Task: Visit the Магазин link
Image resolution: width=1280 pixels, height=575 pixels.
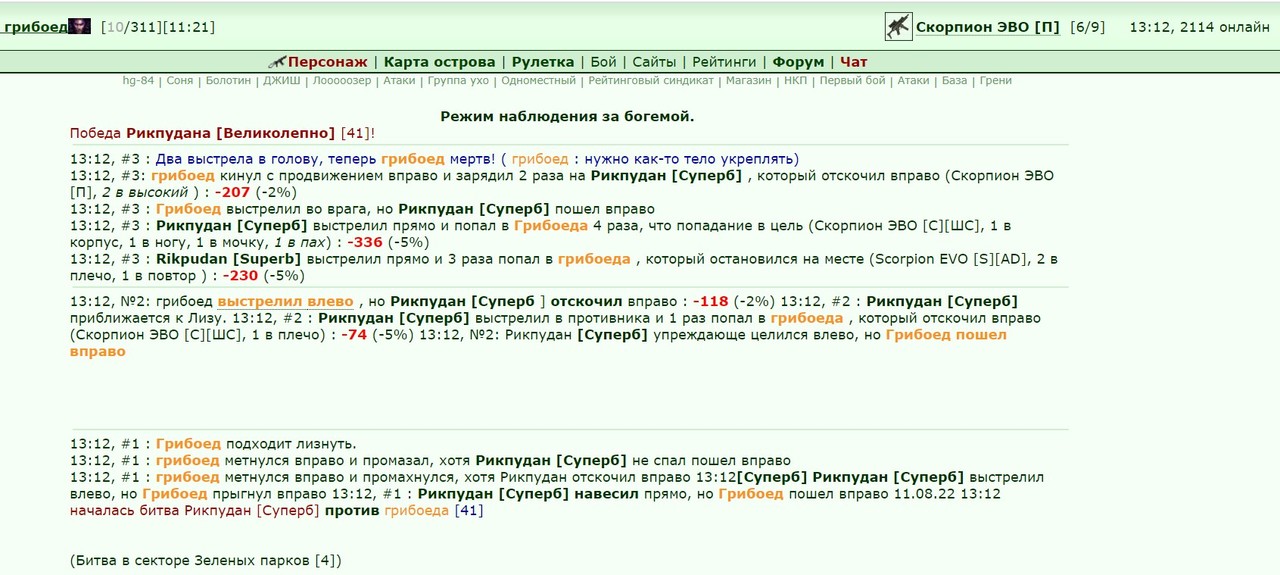Action: [x=749, y=81]
